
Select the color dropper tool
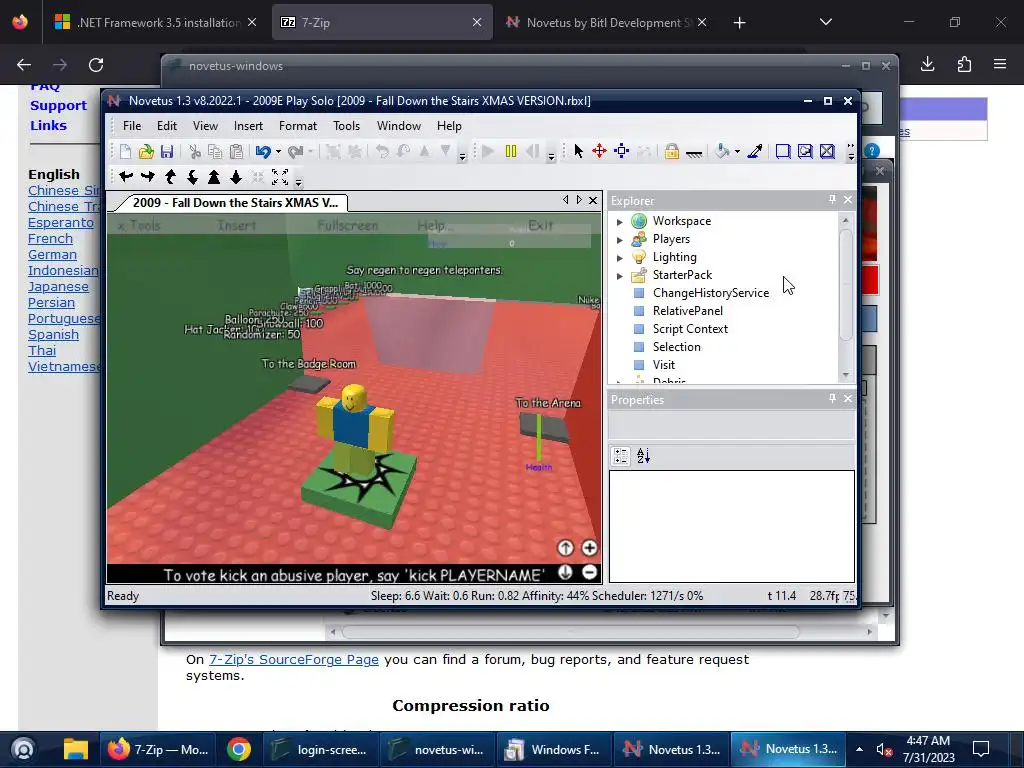point(755,152)
